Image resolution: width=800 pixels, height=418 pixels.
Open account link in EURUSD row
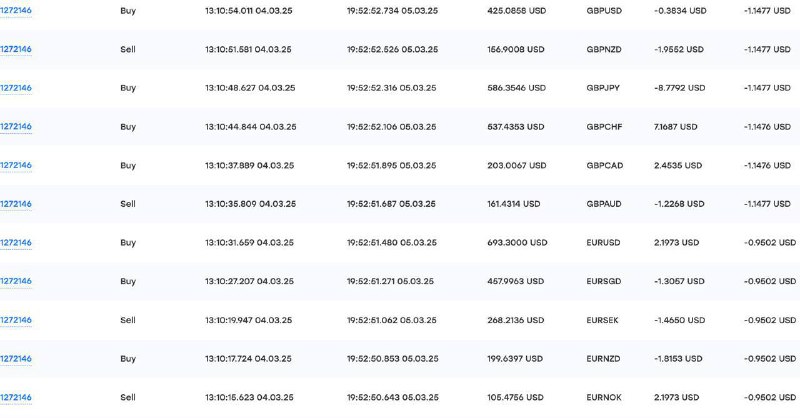[x=16, y=242]
